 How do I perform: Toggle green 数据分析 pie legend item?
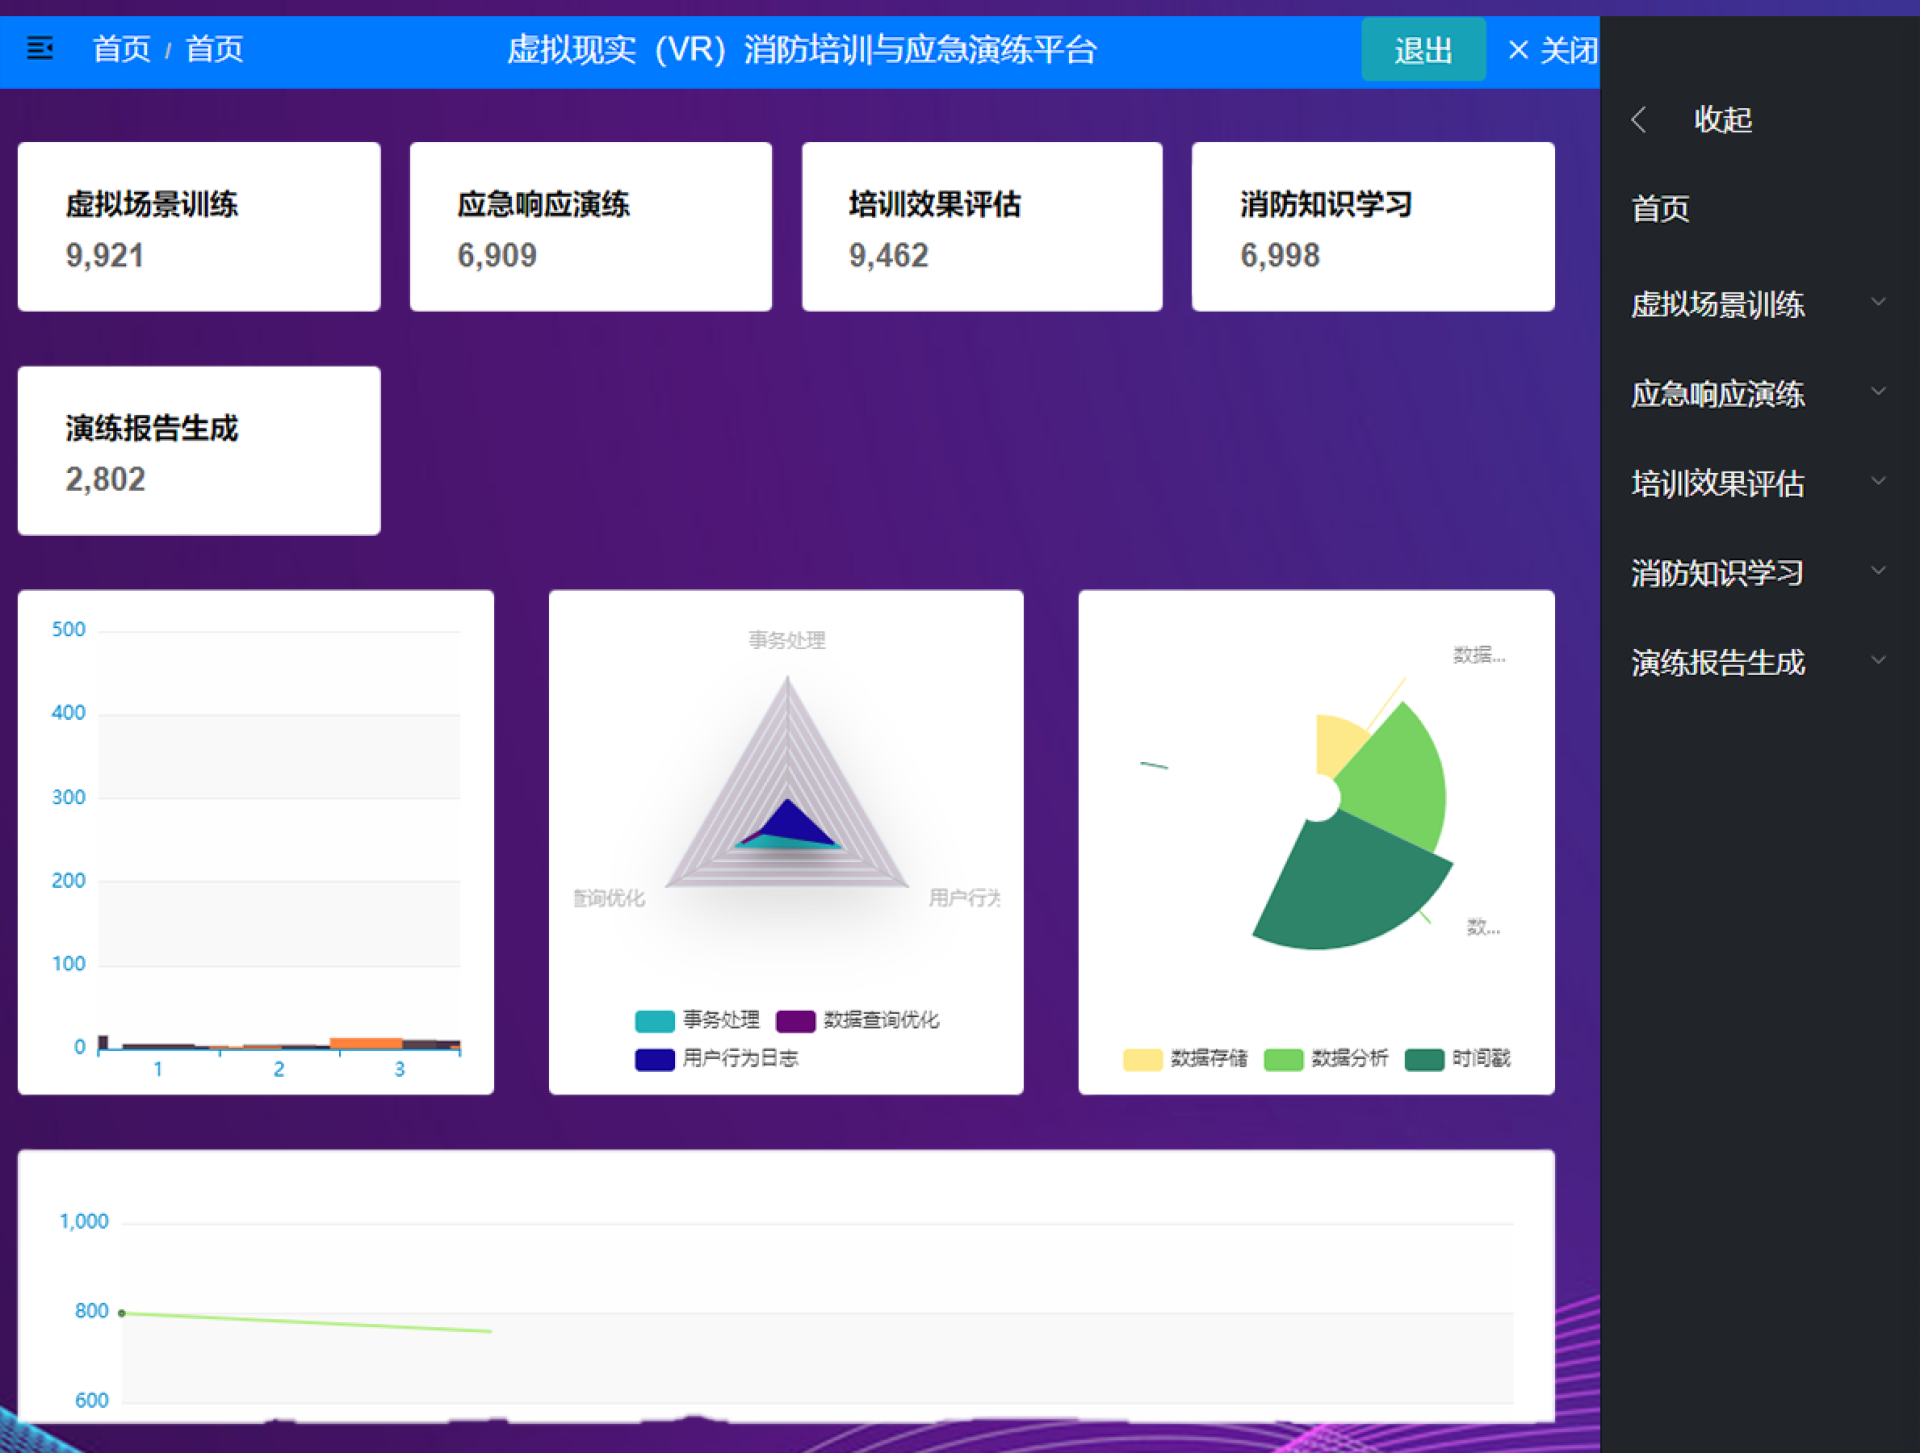(1283, 1059)
